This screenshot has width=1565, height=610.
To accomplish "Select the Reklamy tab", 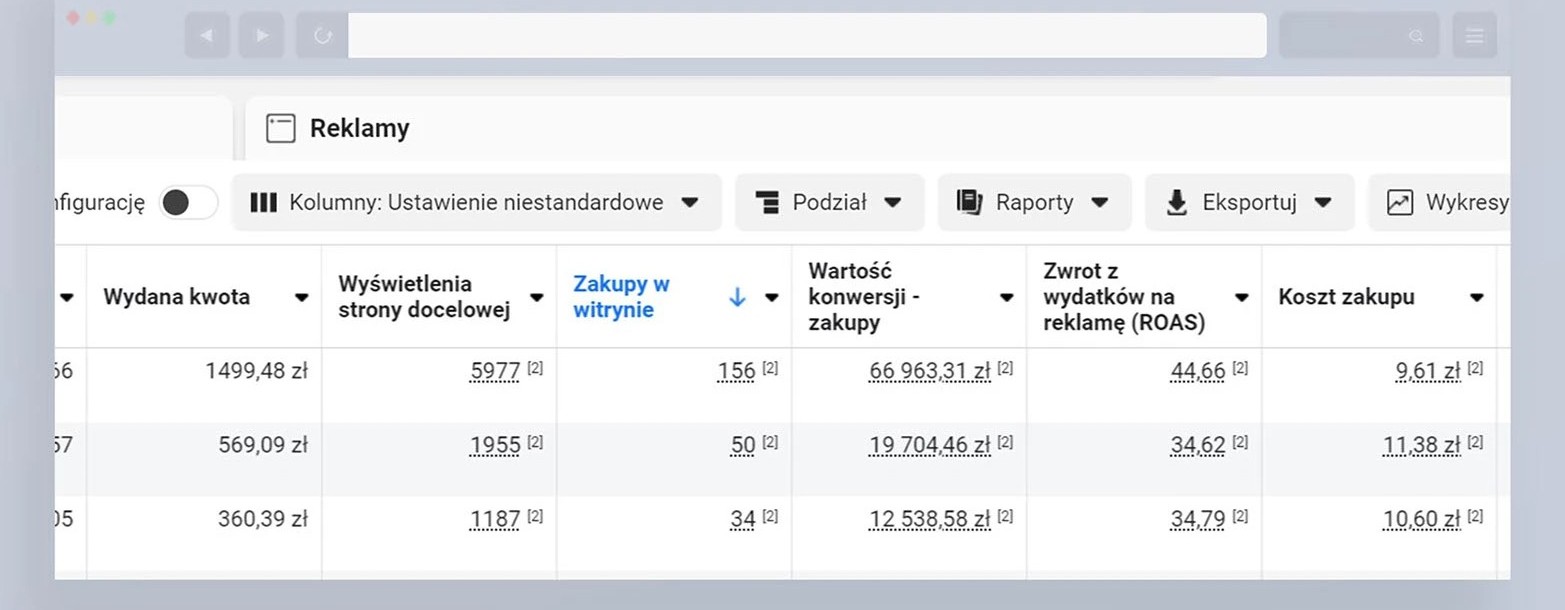I will (x=359, y=128).
